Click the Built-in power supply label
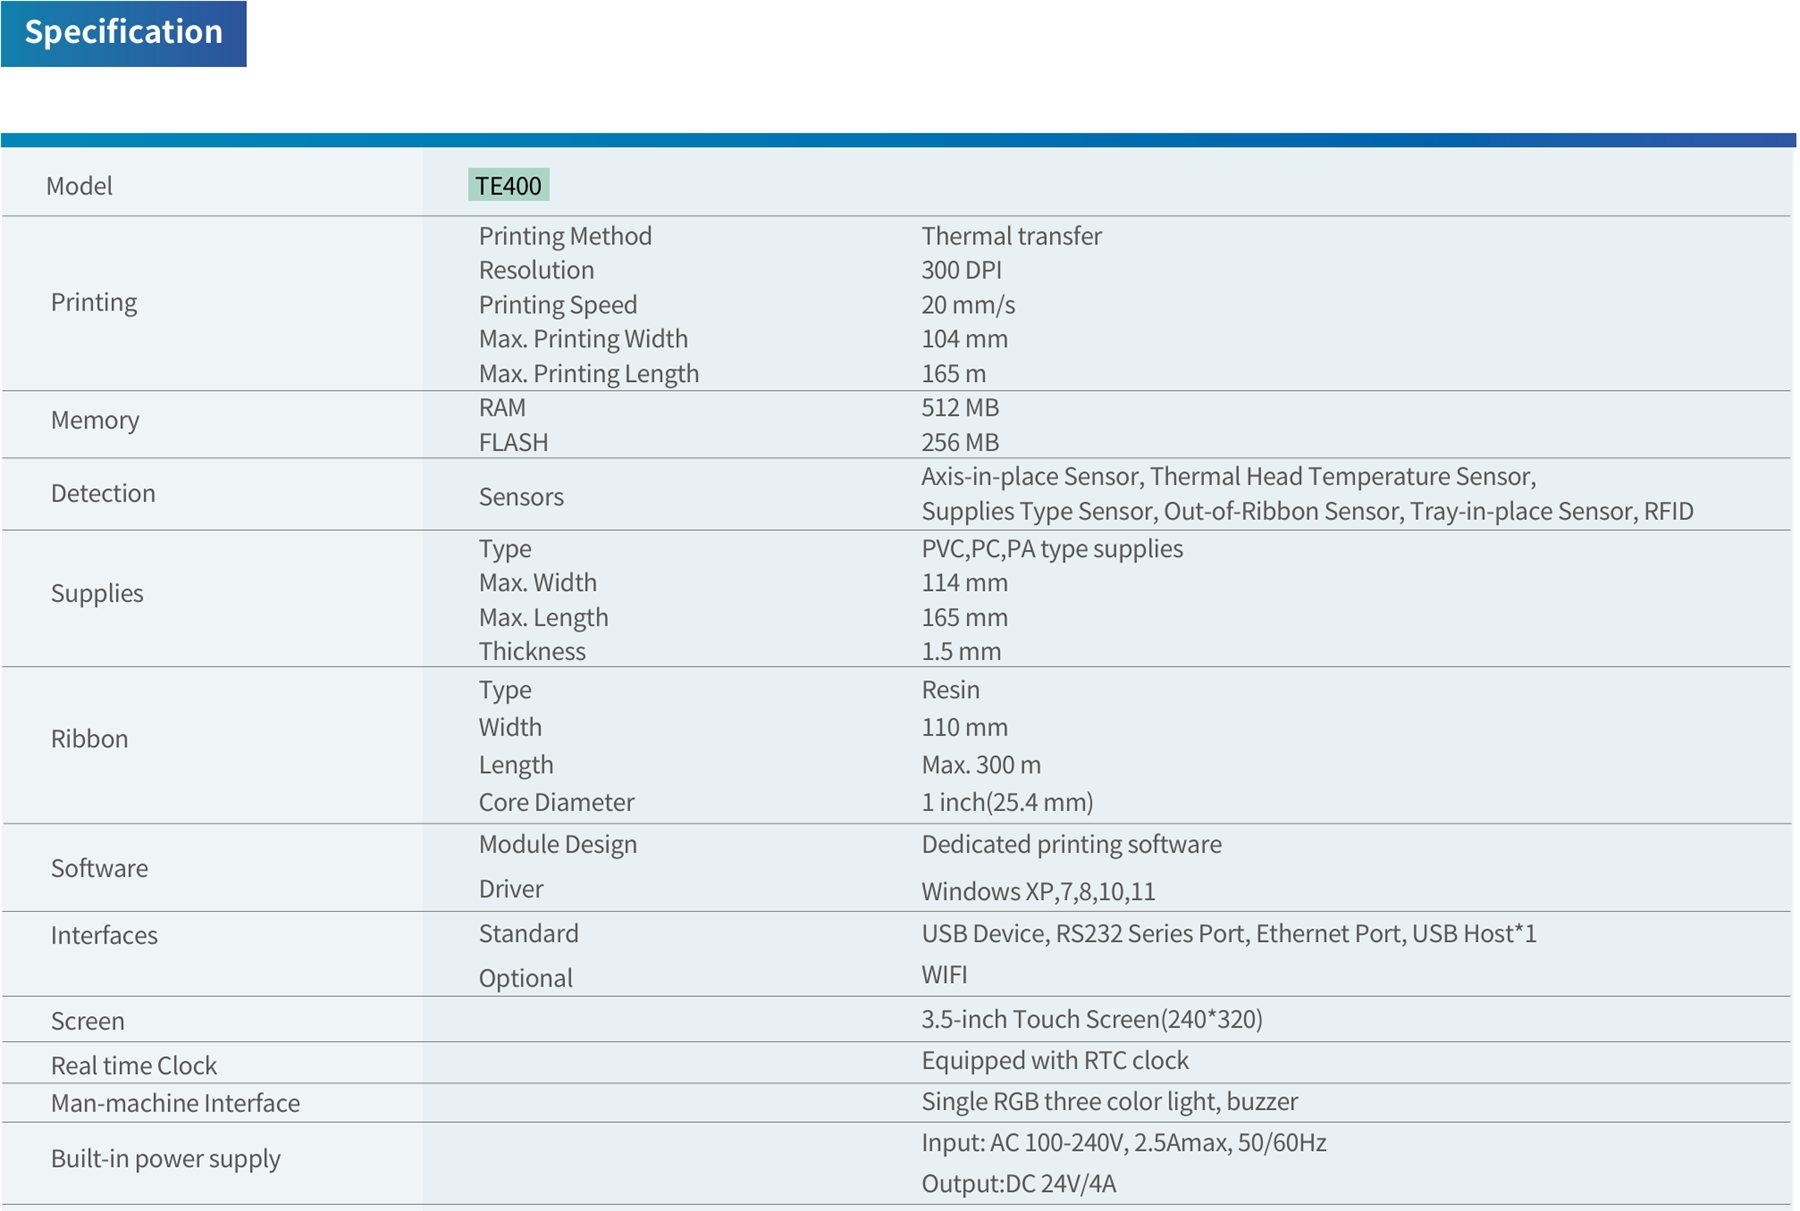The height and width of the screenshot is (1211, 1800). [x=166, y=1158]
